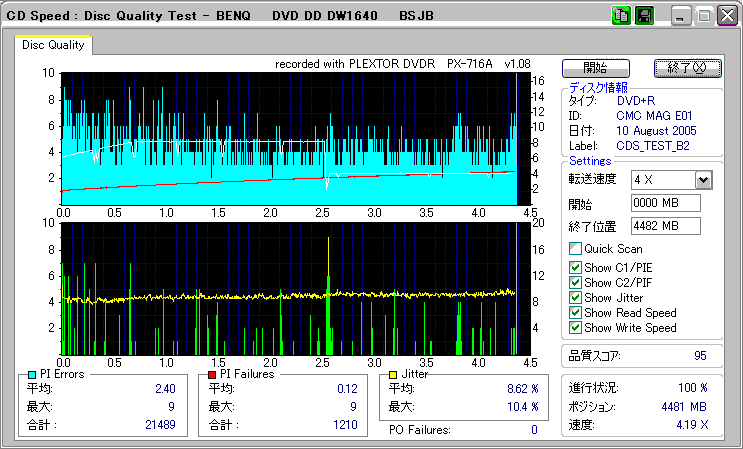Turn off Show Write Speed
Image resolution: width=743 pixels, height=449 pixels.
click(x=575, y=328)
